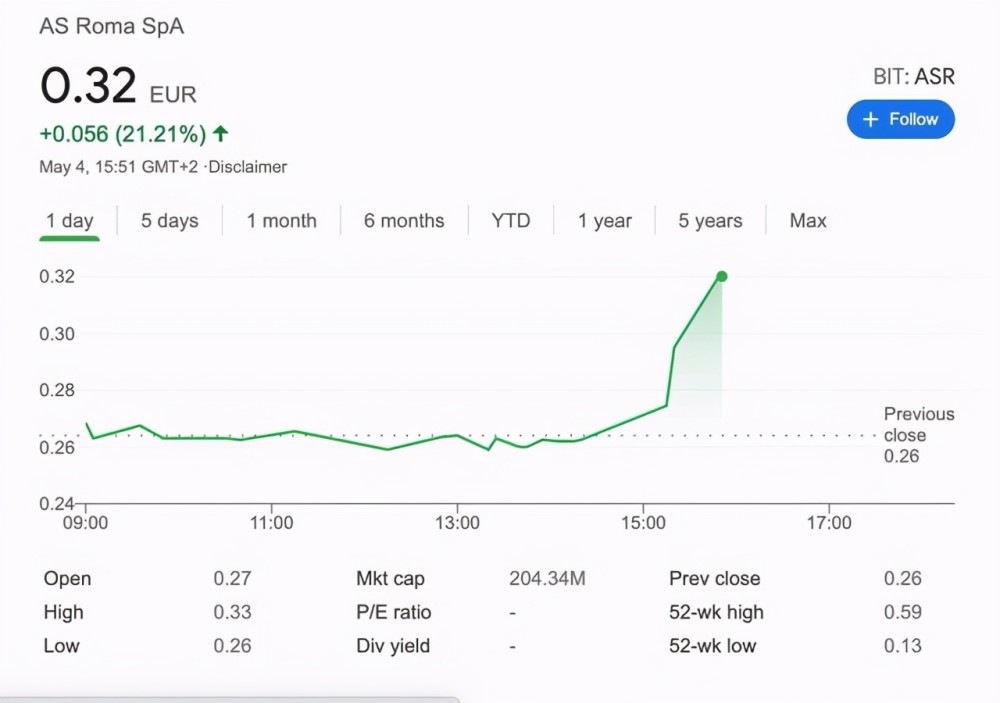Show the 1 year chart
Viewport: 1000px width, 703px height.
click(x=605, y=221)
